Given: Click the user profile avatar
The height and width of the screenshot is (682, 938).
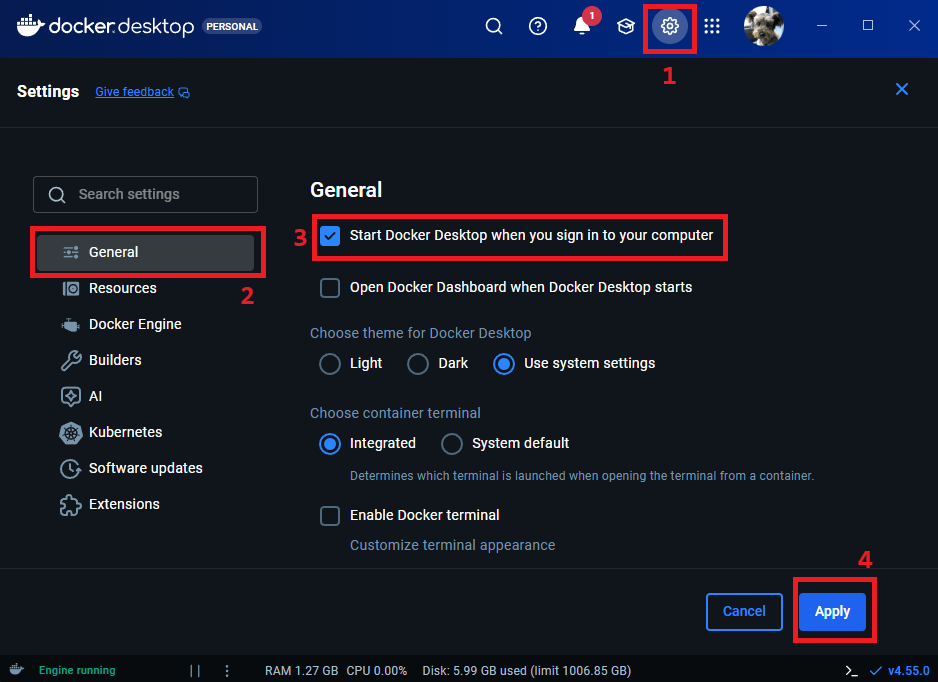Looking at the screenshot, I should pyautogui.click(x=764, y=26).
